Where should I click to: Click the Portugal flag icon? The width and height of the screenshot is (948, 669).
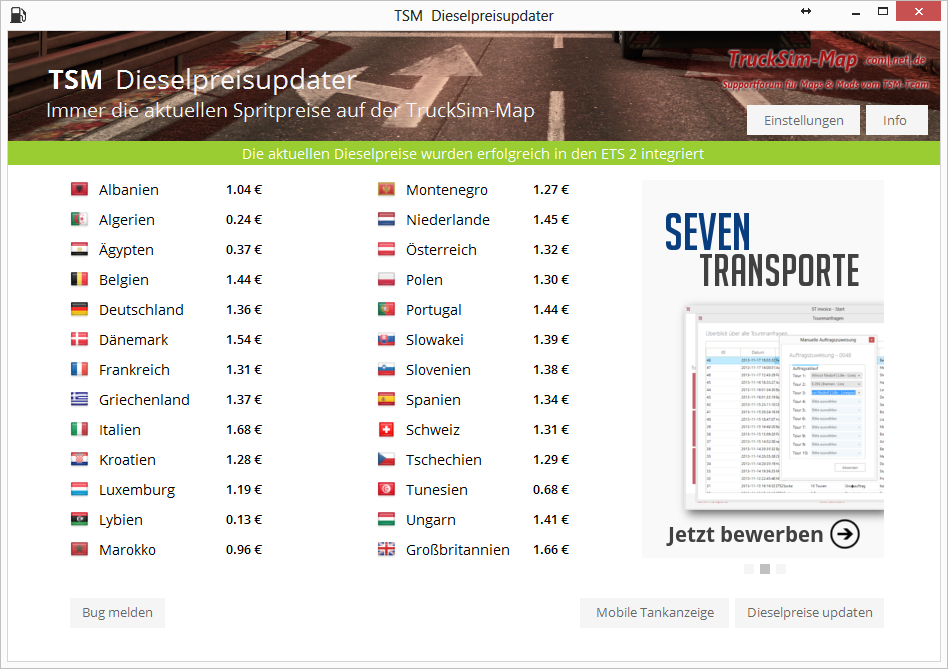coord(386,309)
